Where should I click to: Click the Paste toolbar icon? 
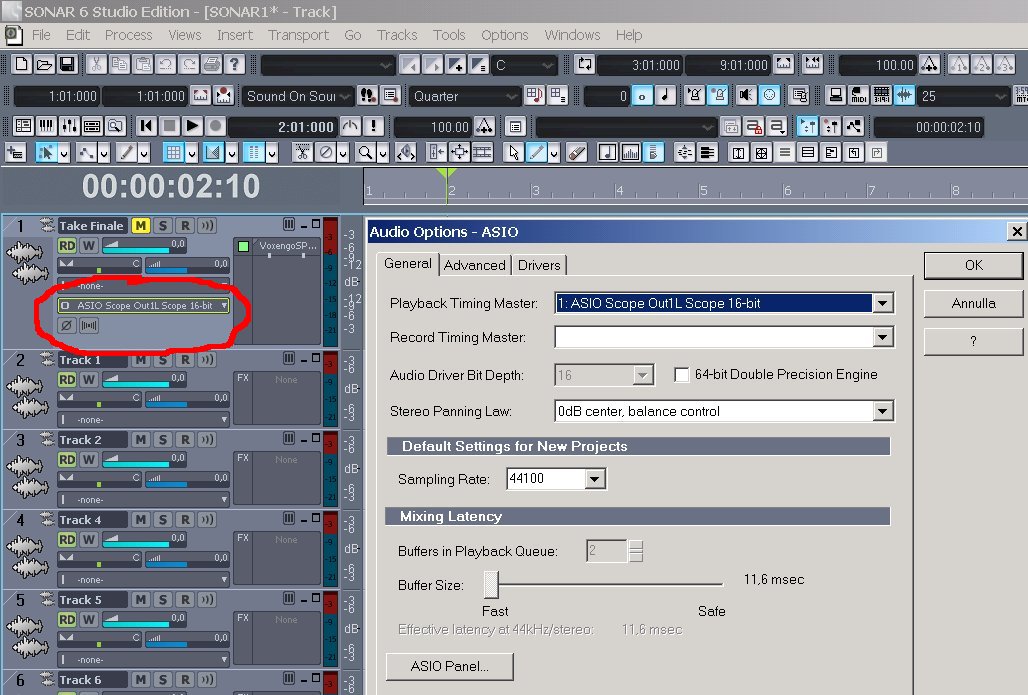click(x=142, y=64)
